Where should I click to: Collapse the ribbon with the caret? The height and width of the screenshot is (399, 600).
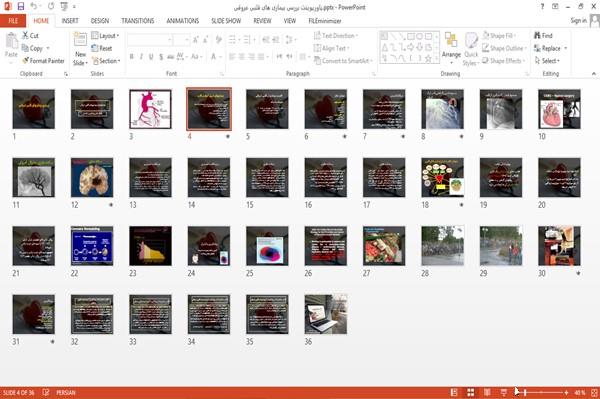pos(593,73)
